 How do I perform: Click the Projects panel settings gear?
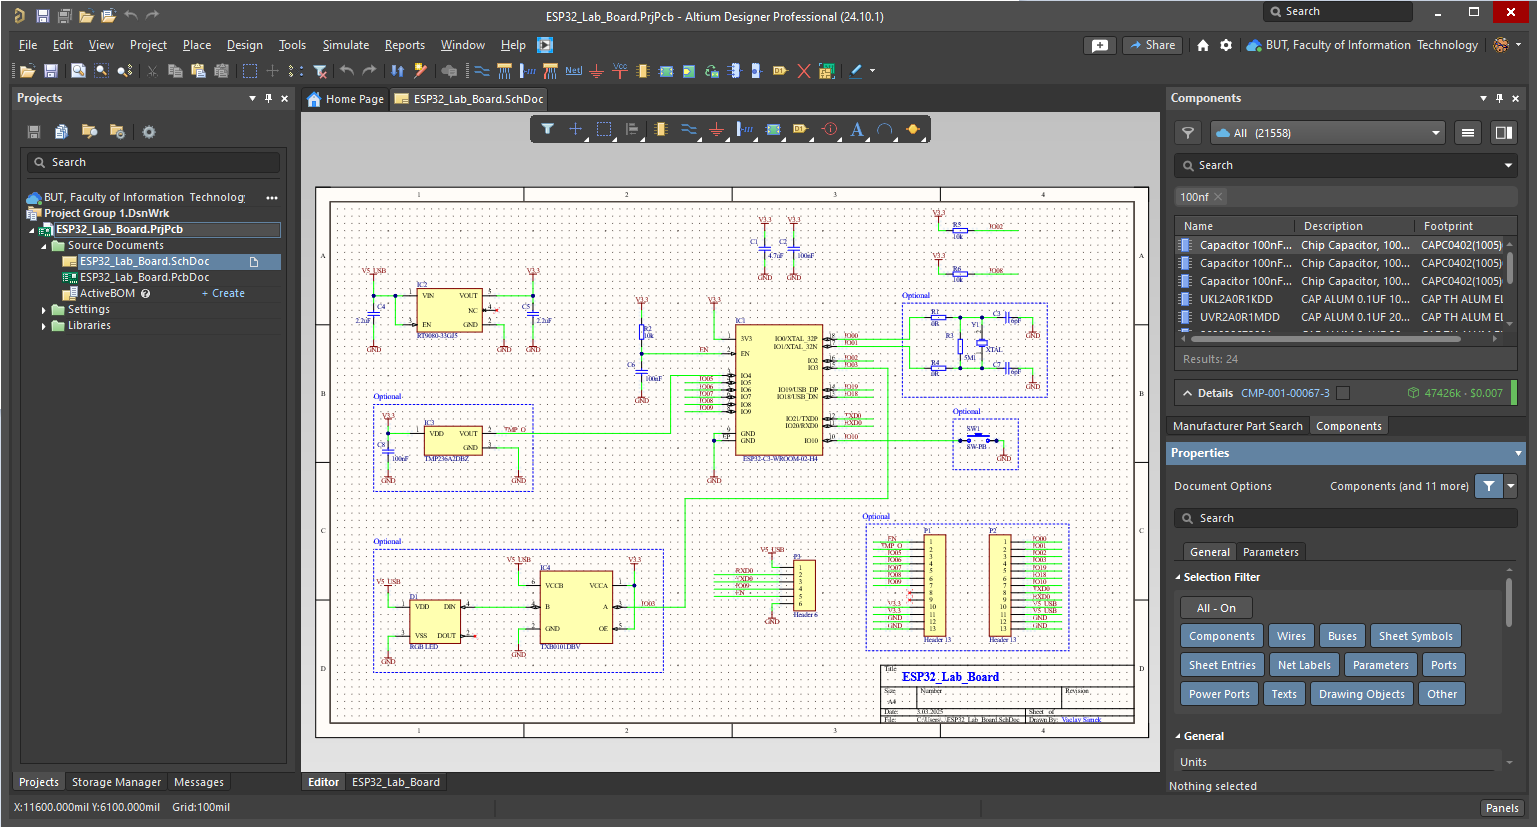(x=149, y=132)
